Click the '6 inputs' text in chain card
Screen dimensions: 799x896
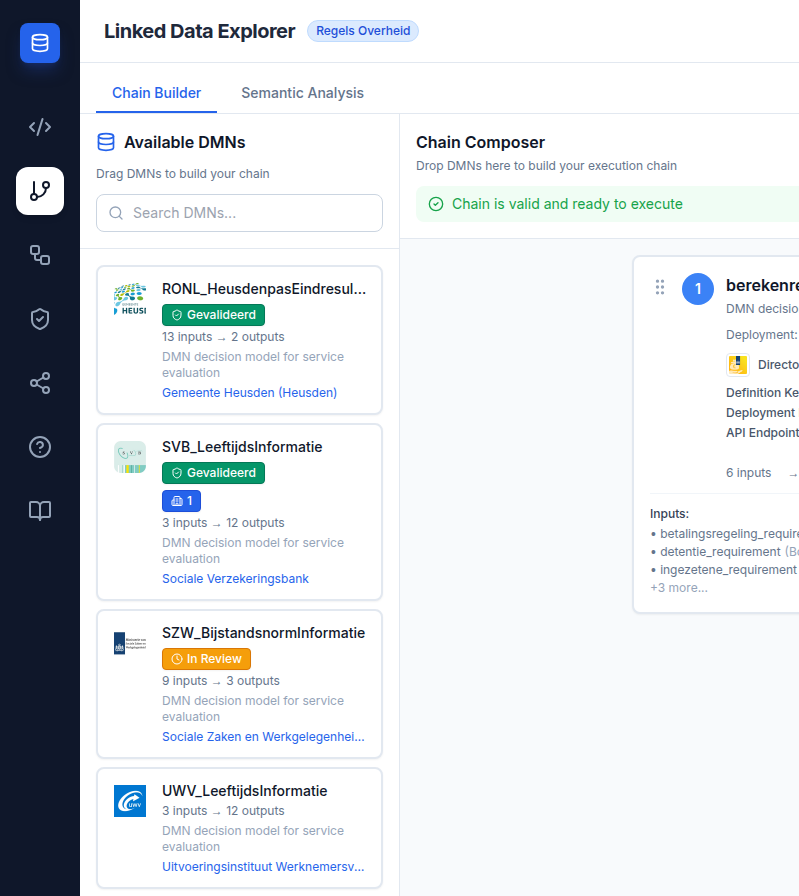pos(748,473)
